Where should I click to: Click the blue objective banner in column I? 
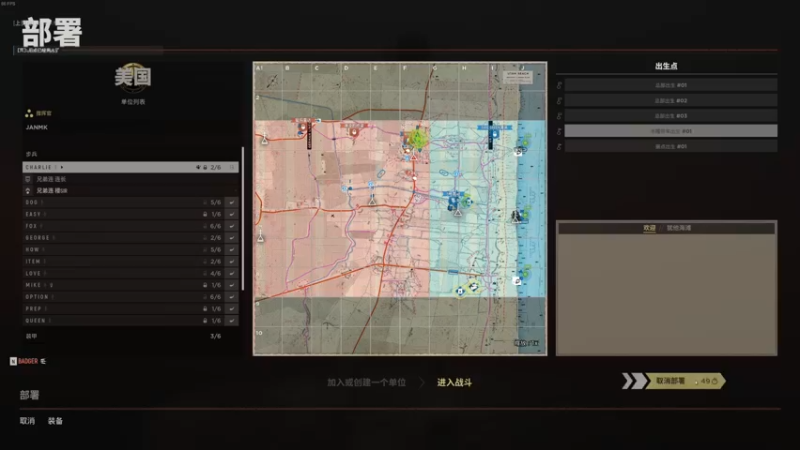coord(494,128)
